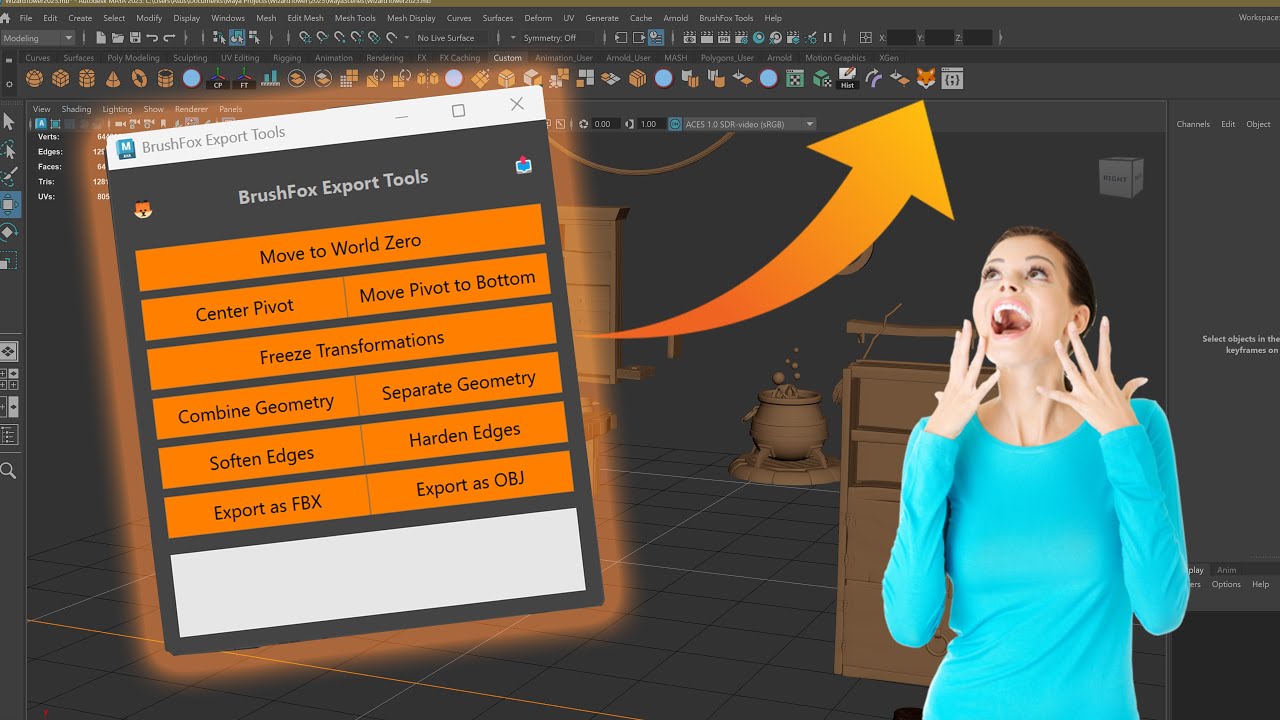1280x720 pixels.
Task: Create a polygon torus from the shelf
Action: [139, 78]
